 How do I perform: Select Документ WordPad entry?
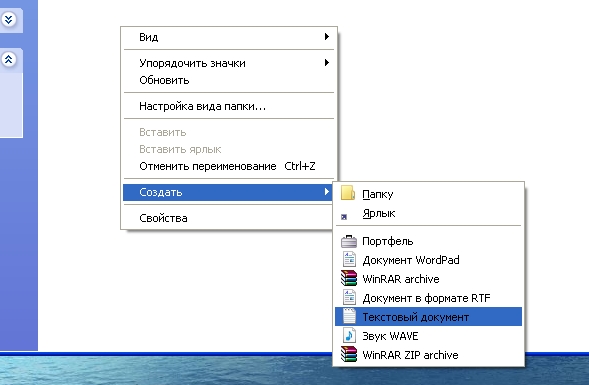[x=428, y=260]
